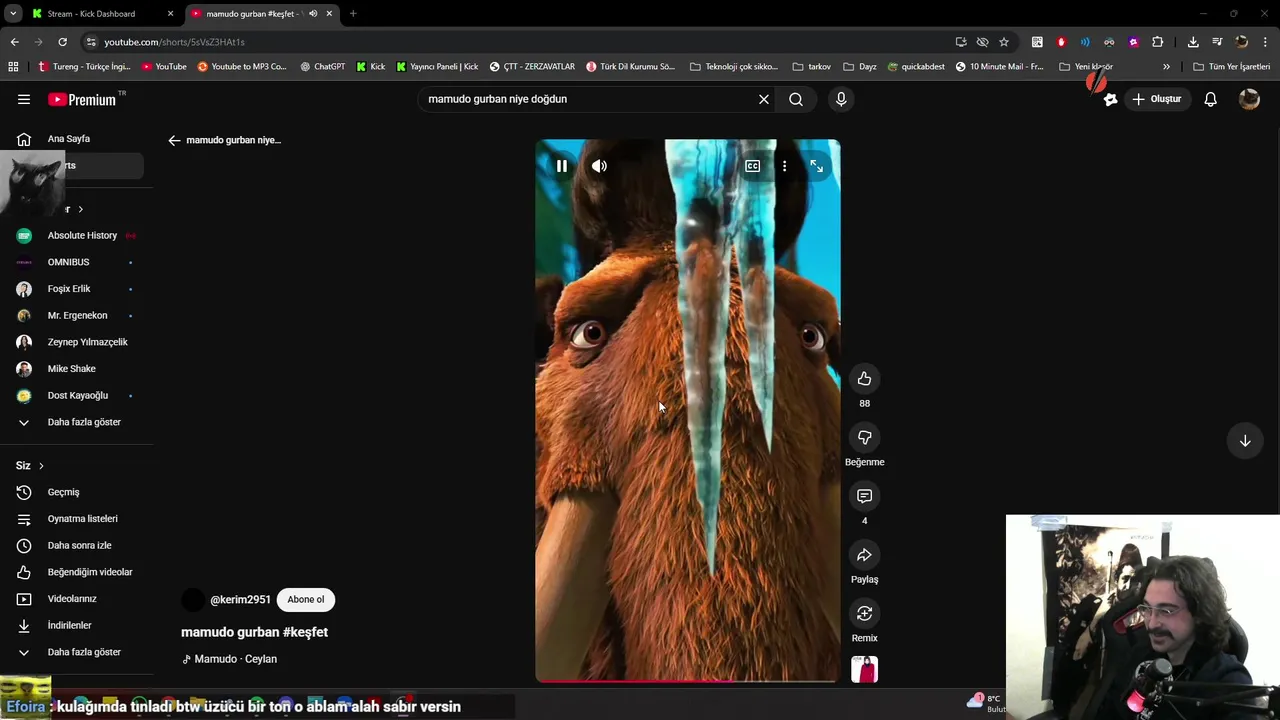Go back to the mamudo gurban search results
The image size is (1280, 720).
[174, 140]
